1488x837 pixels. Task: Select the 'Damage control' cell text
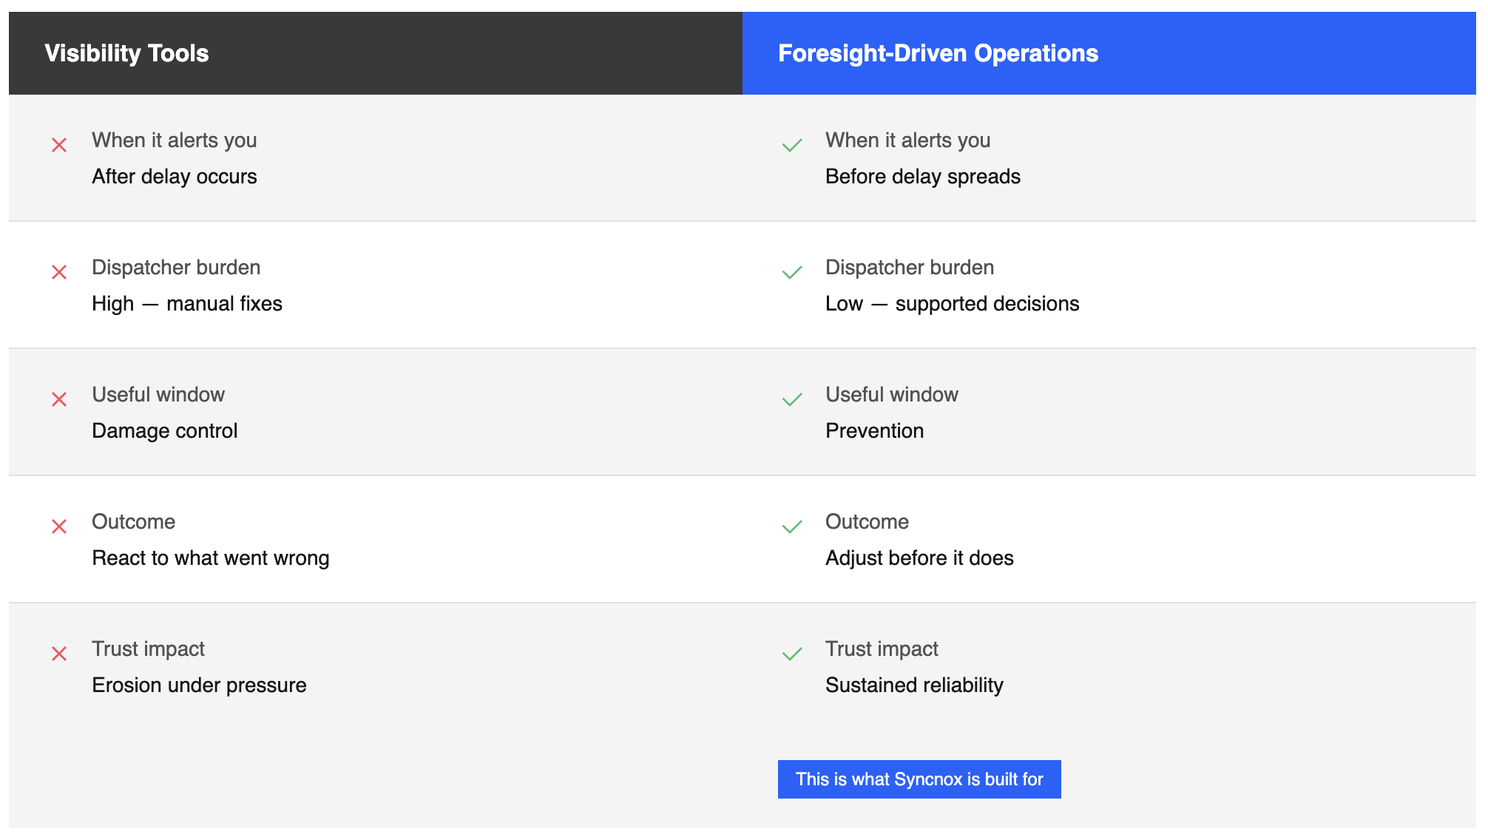[164, 430]
